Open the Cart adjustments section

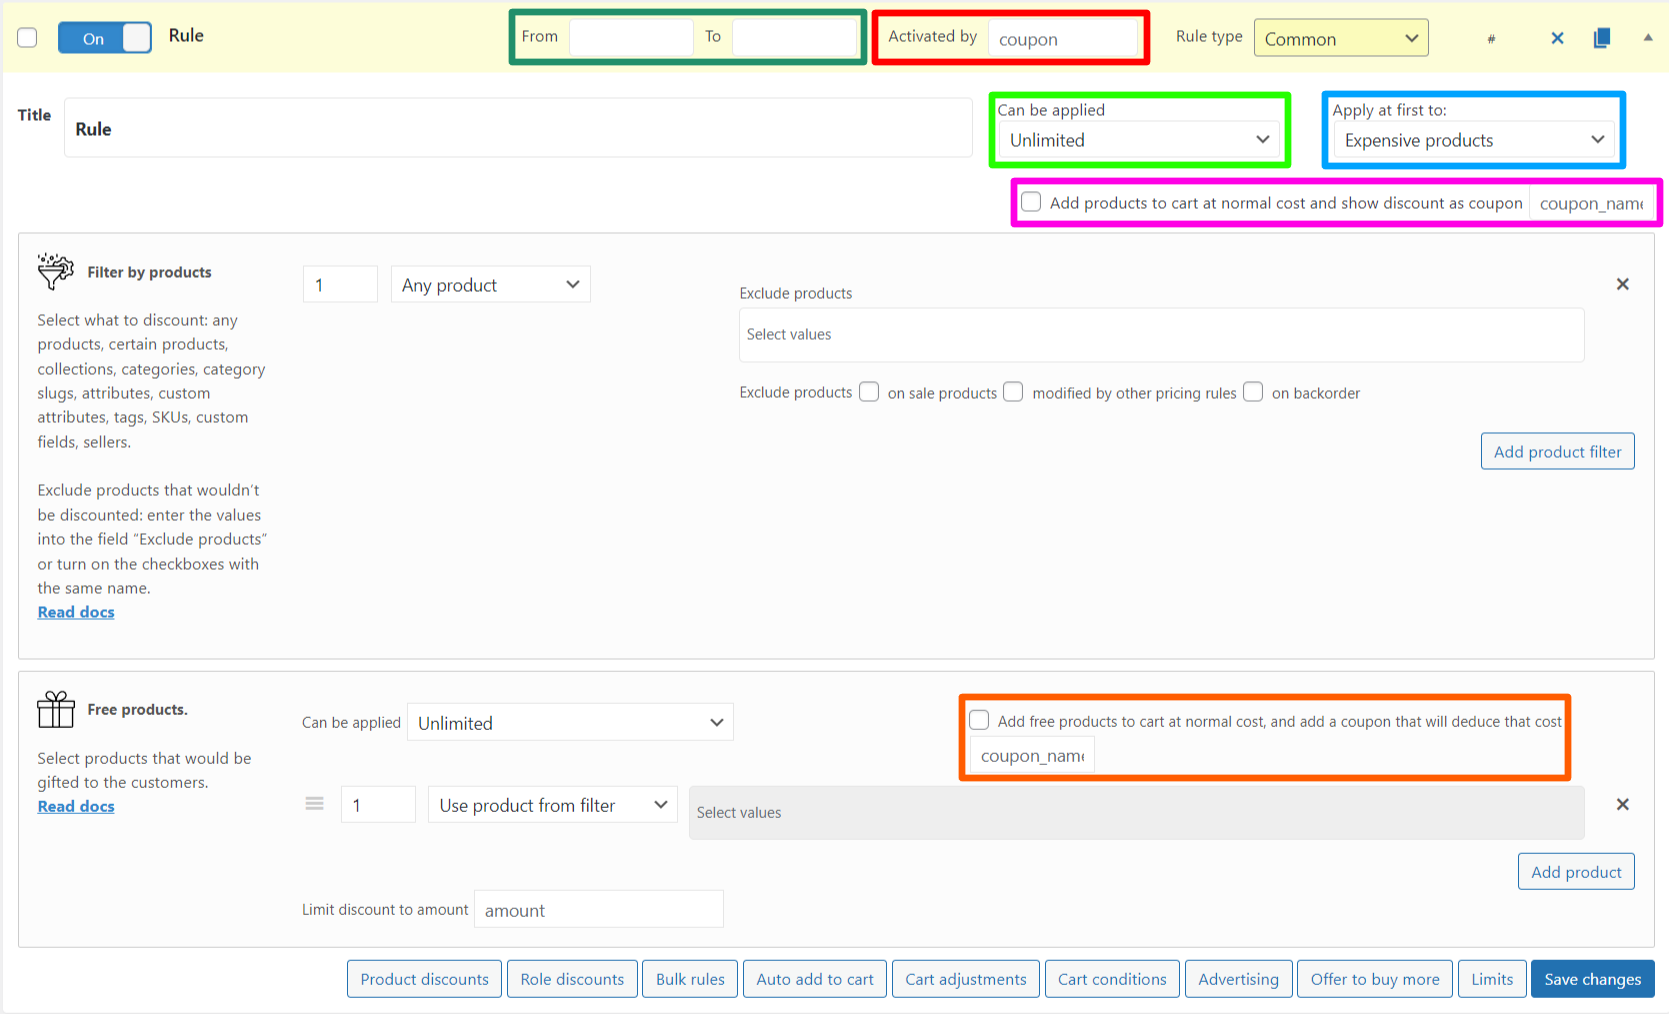(x=966, y=979)
